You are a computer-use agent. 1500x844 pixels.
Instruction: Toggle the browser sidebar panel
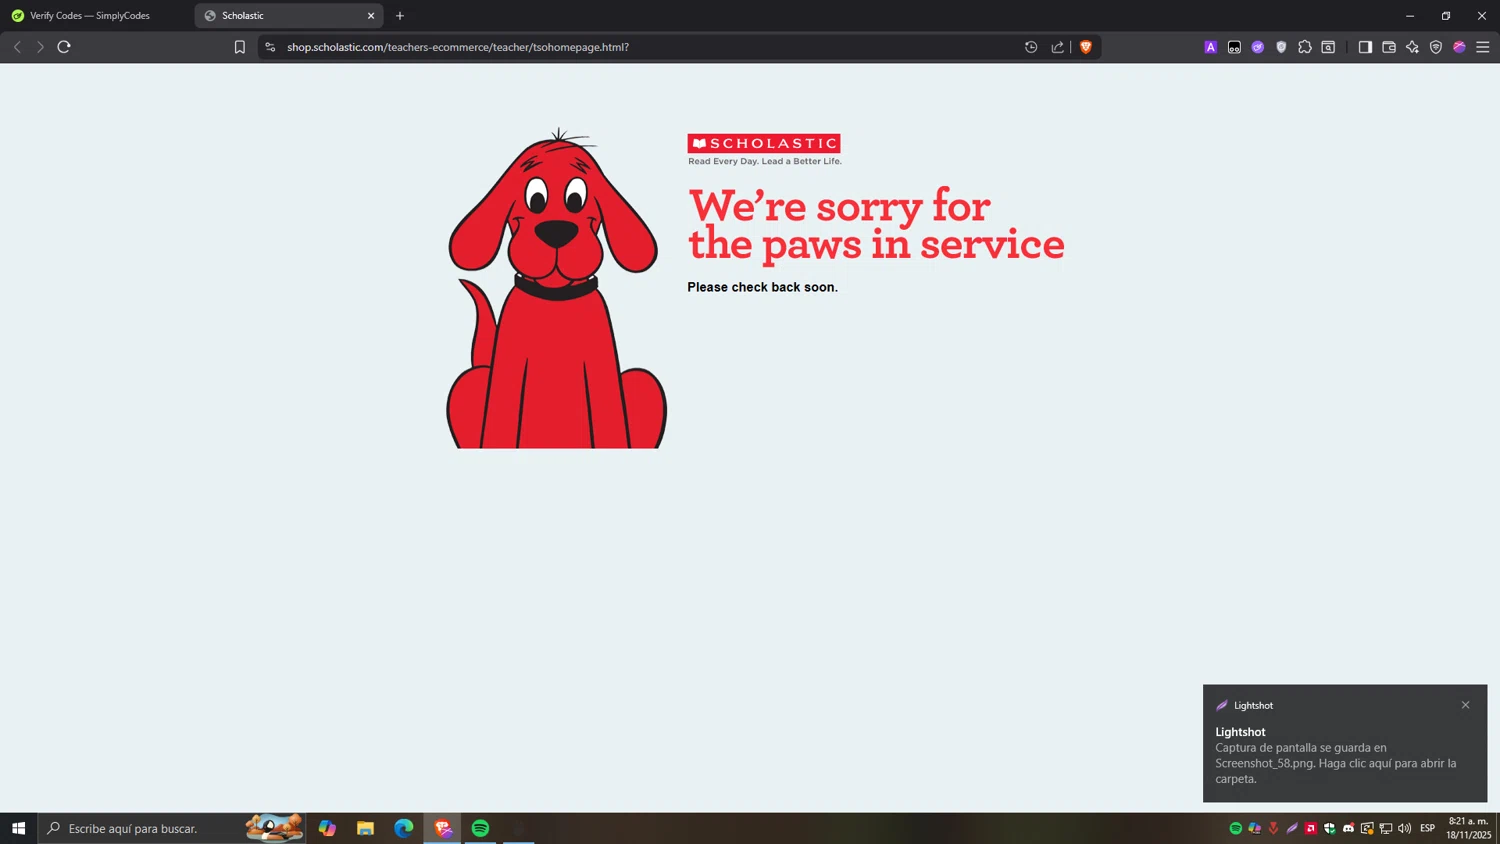pos(1365,47)
